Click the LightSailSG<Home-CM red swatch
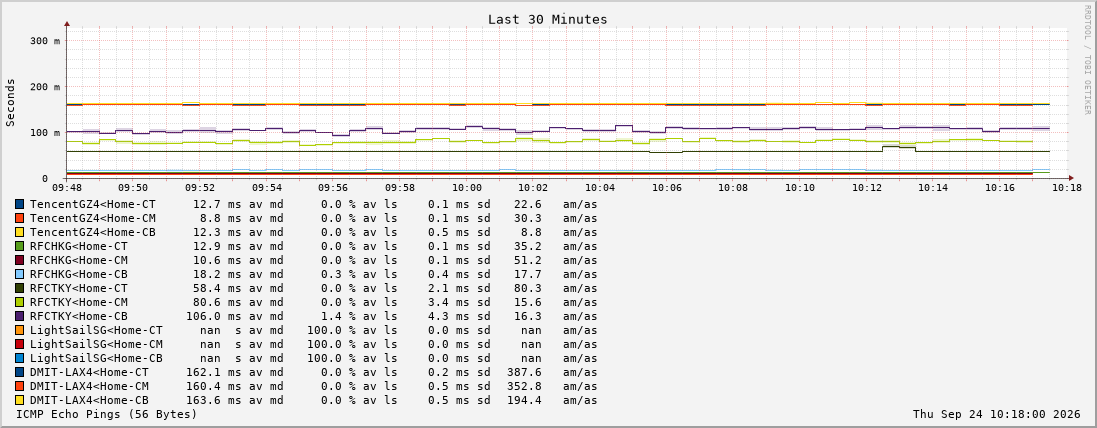Screen dimensions: 1097x428 [x=20, y=344]
